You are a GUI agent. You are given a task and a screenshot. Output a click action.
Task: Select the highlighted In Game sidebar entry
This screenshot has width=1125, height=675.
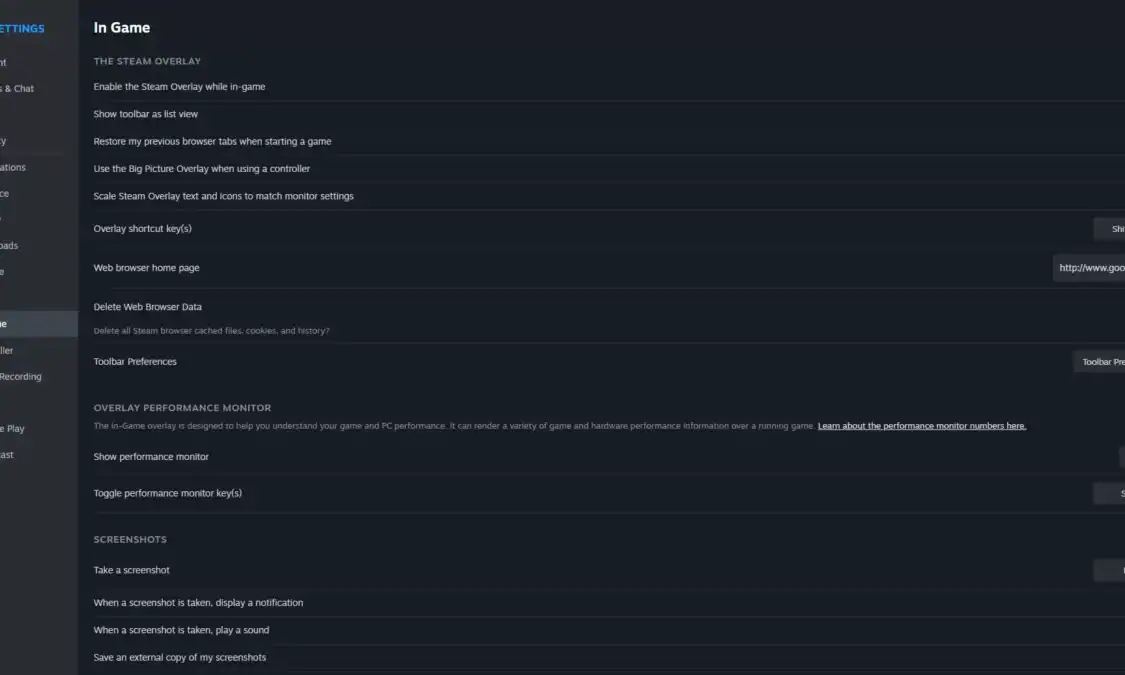tap(39, 324)
